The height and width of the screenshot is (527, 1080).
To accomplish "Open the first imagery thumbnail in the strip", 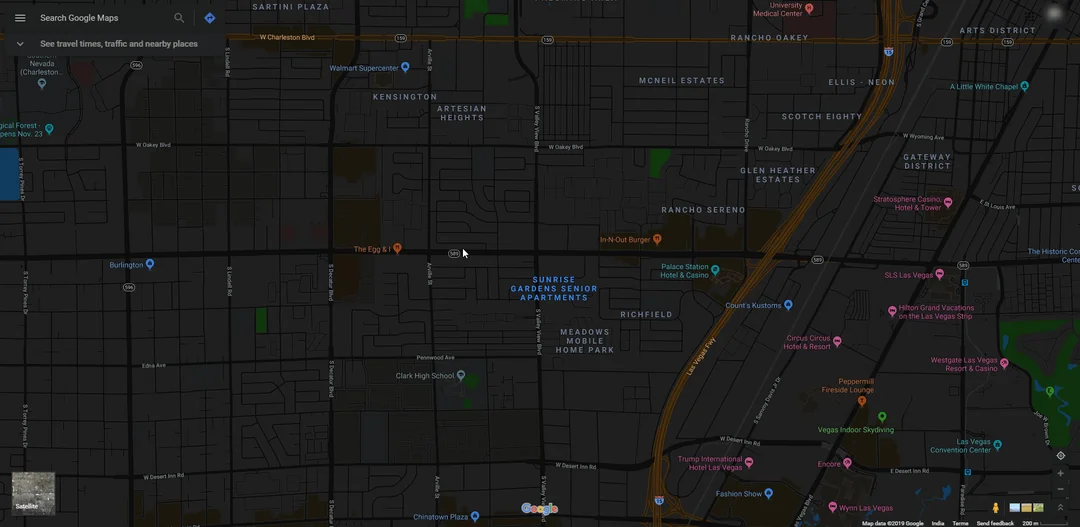I will [x=1015, y=508].
